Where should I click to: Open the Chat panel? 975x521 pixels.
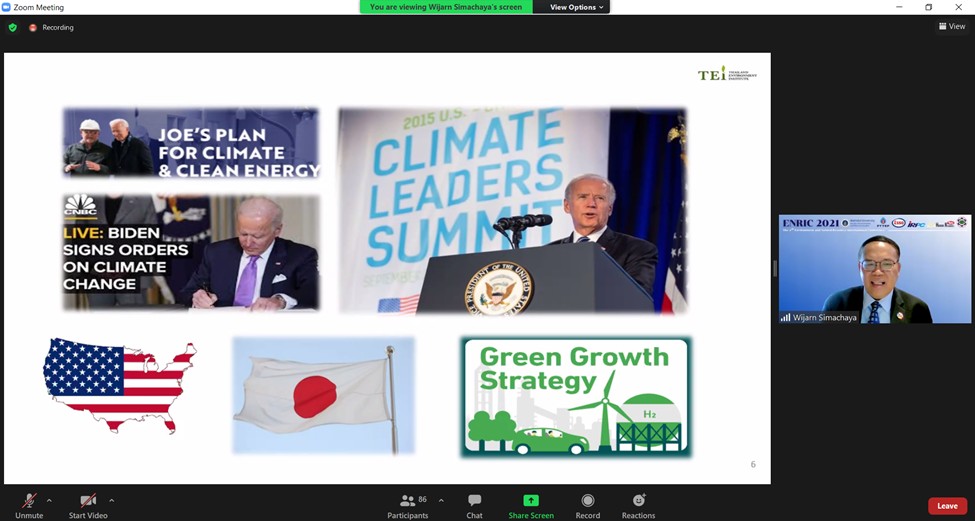tap(474, 505)
